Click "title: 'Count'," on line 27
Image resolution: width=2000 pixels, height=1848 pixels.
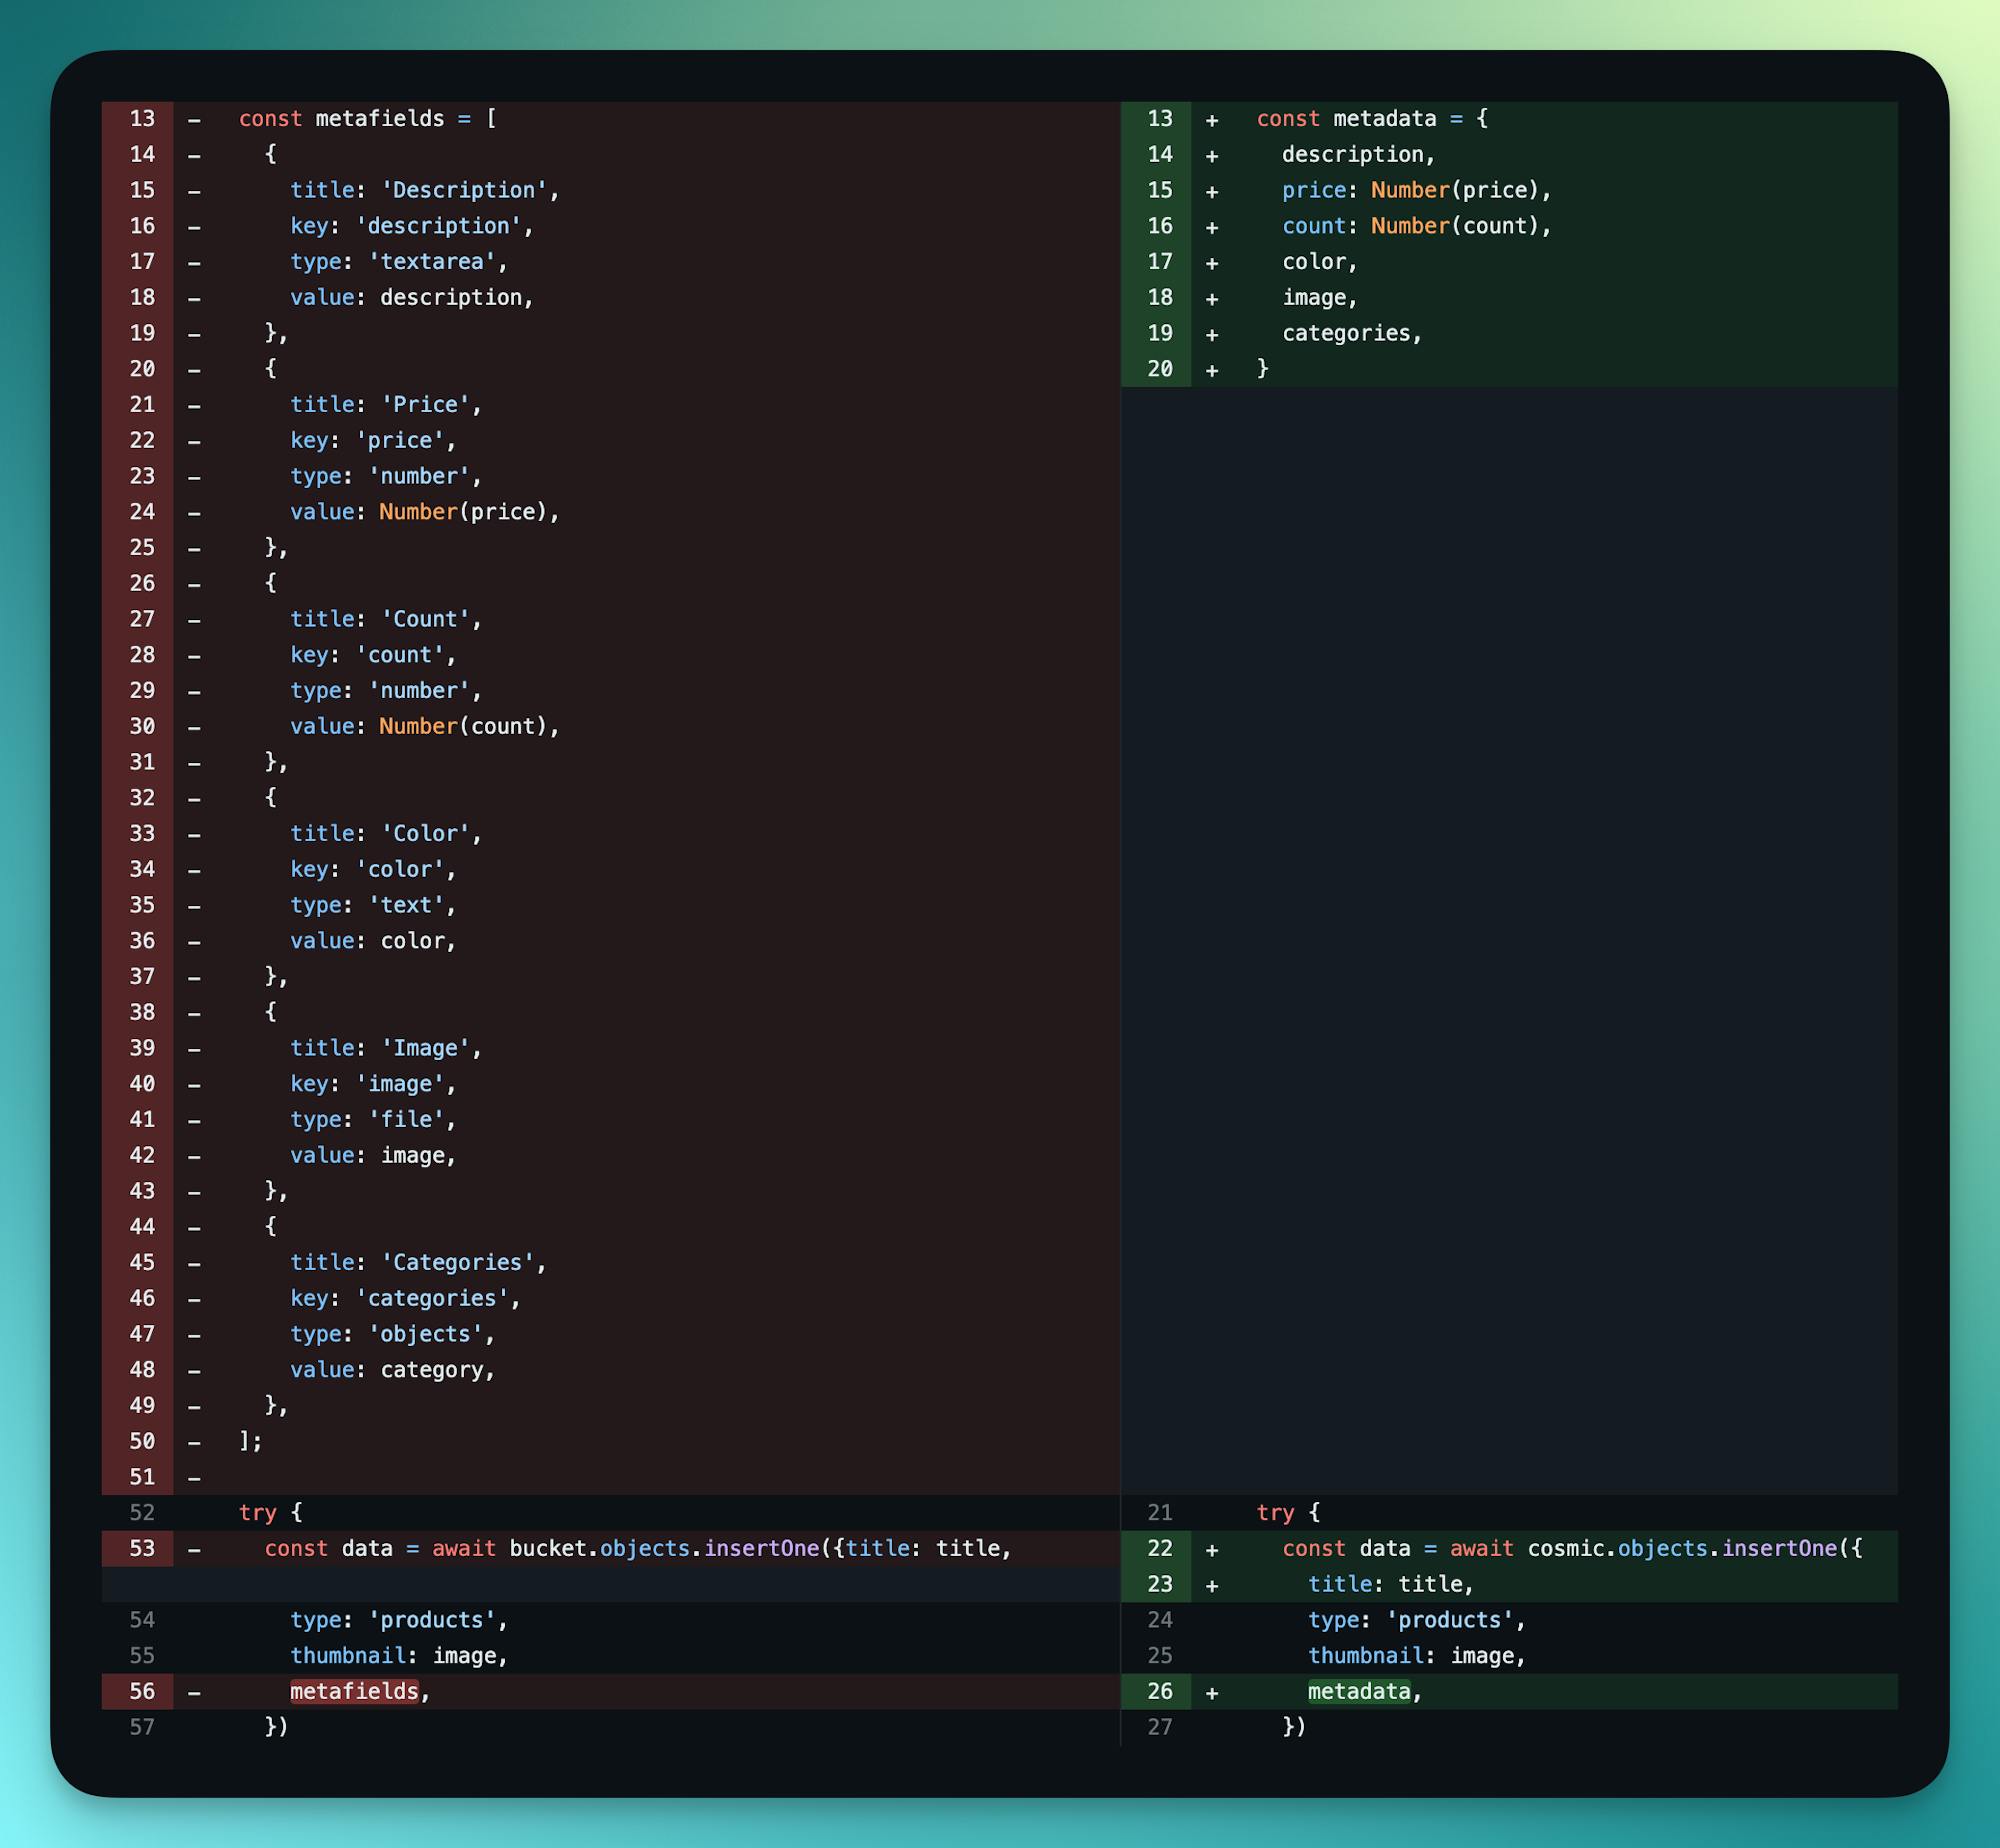(386, 619)
